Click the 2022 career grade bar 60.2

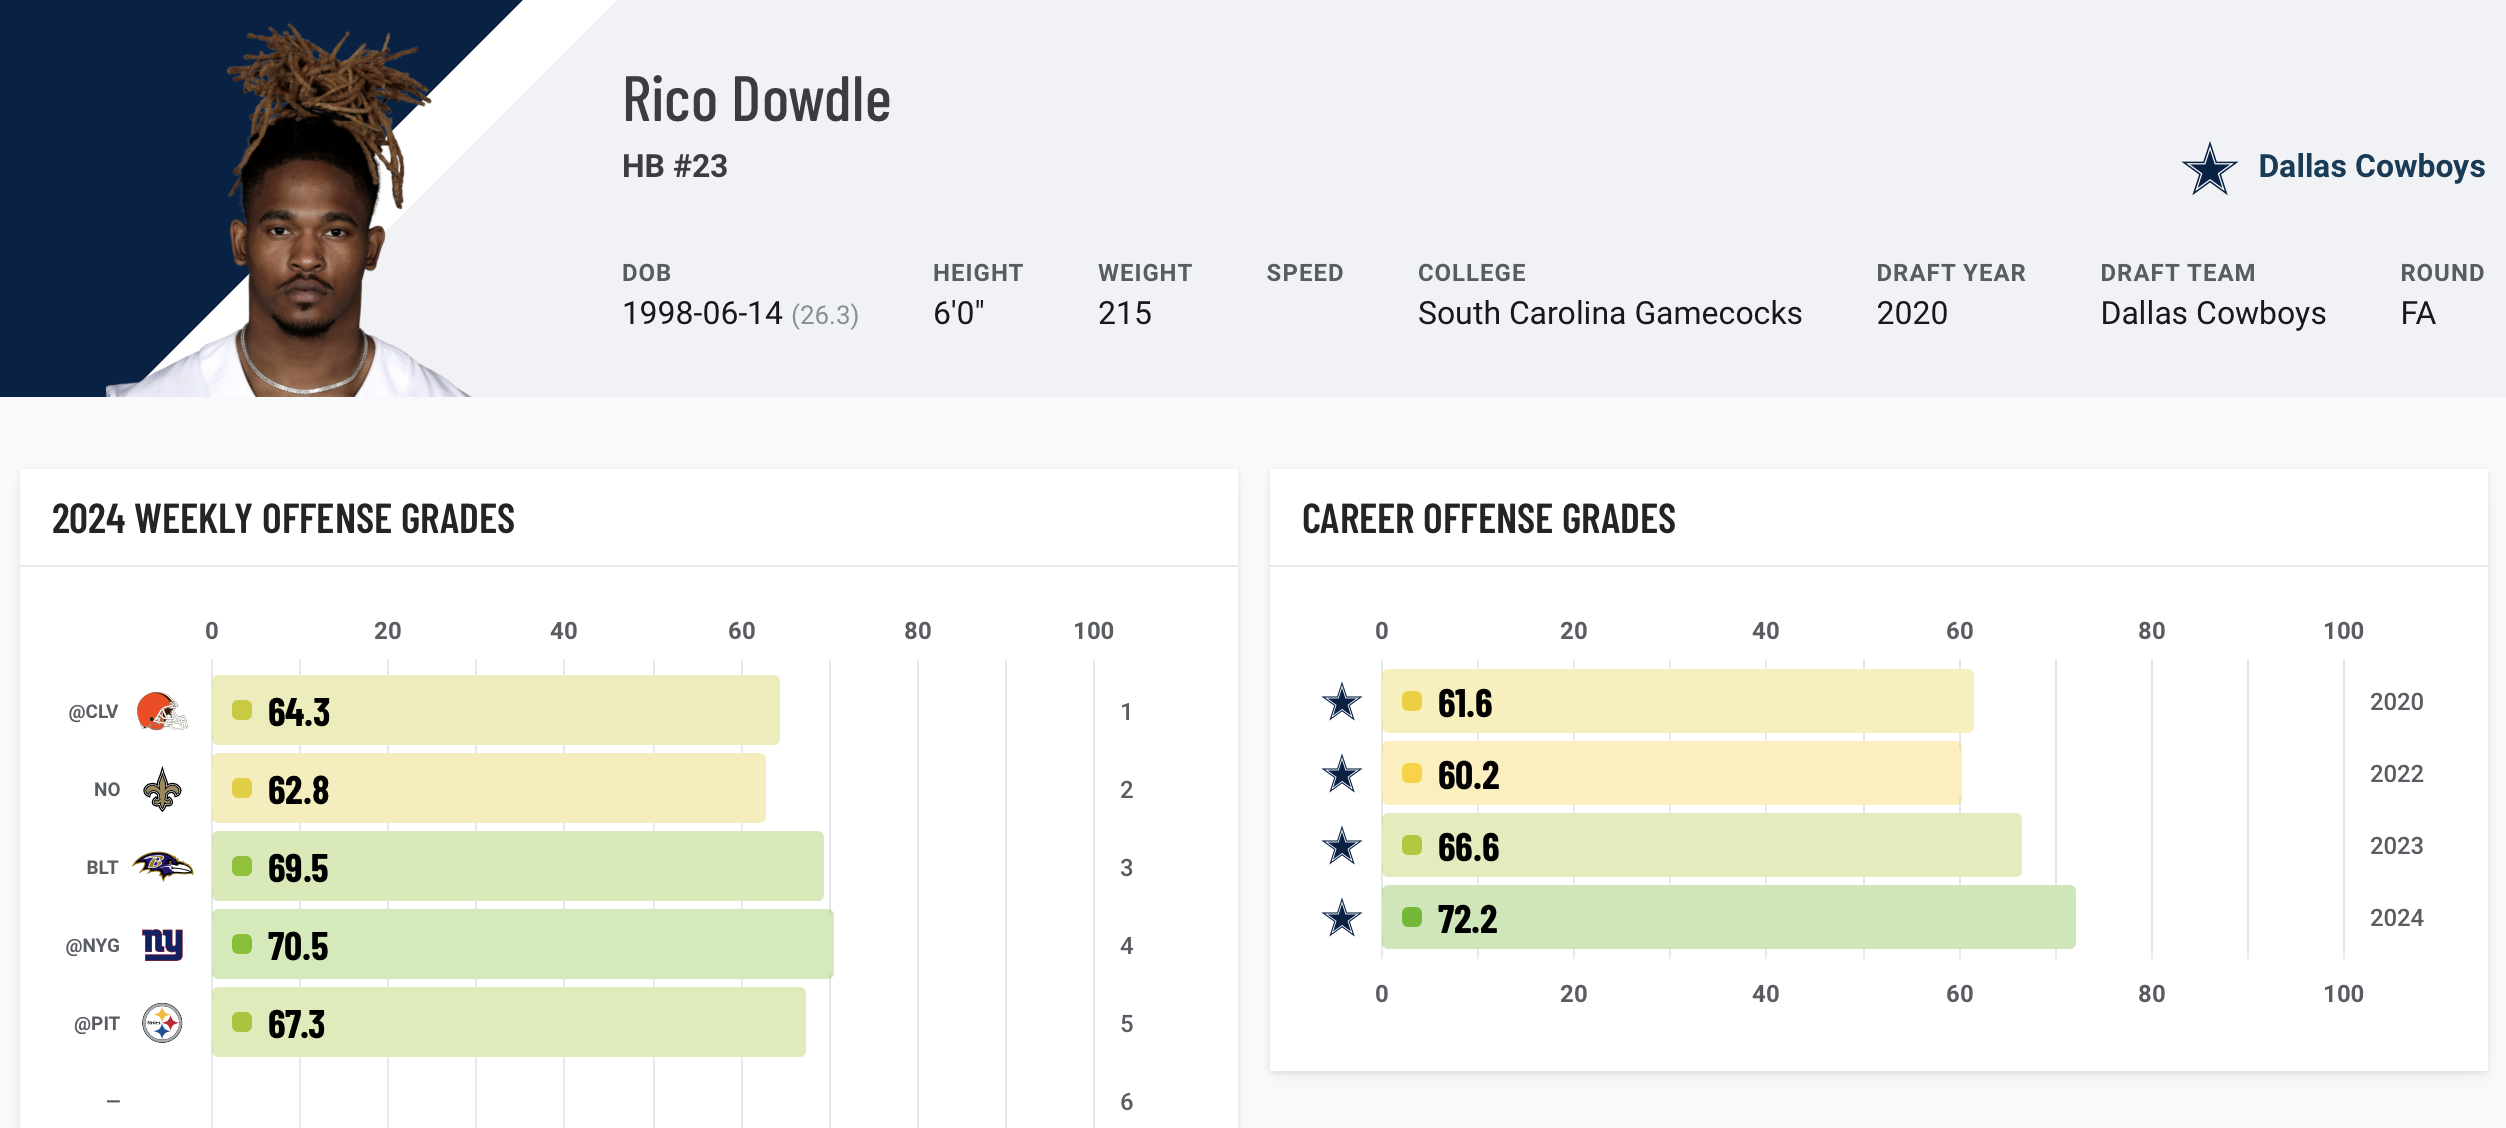click(1670, 774)
